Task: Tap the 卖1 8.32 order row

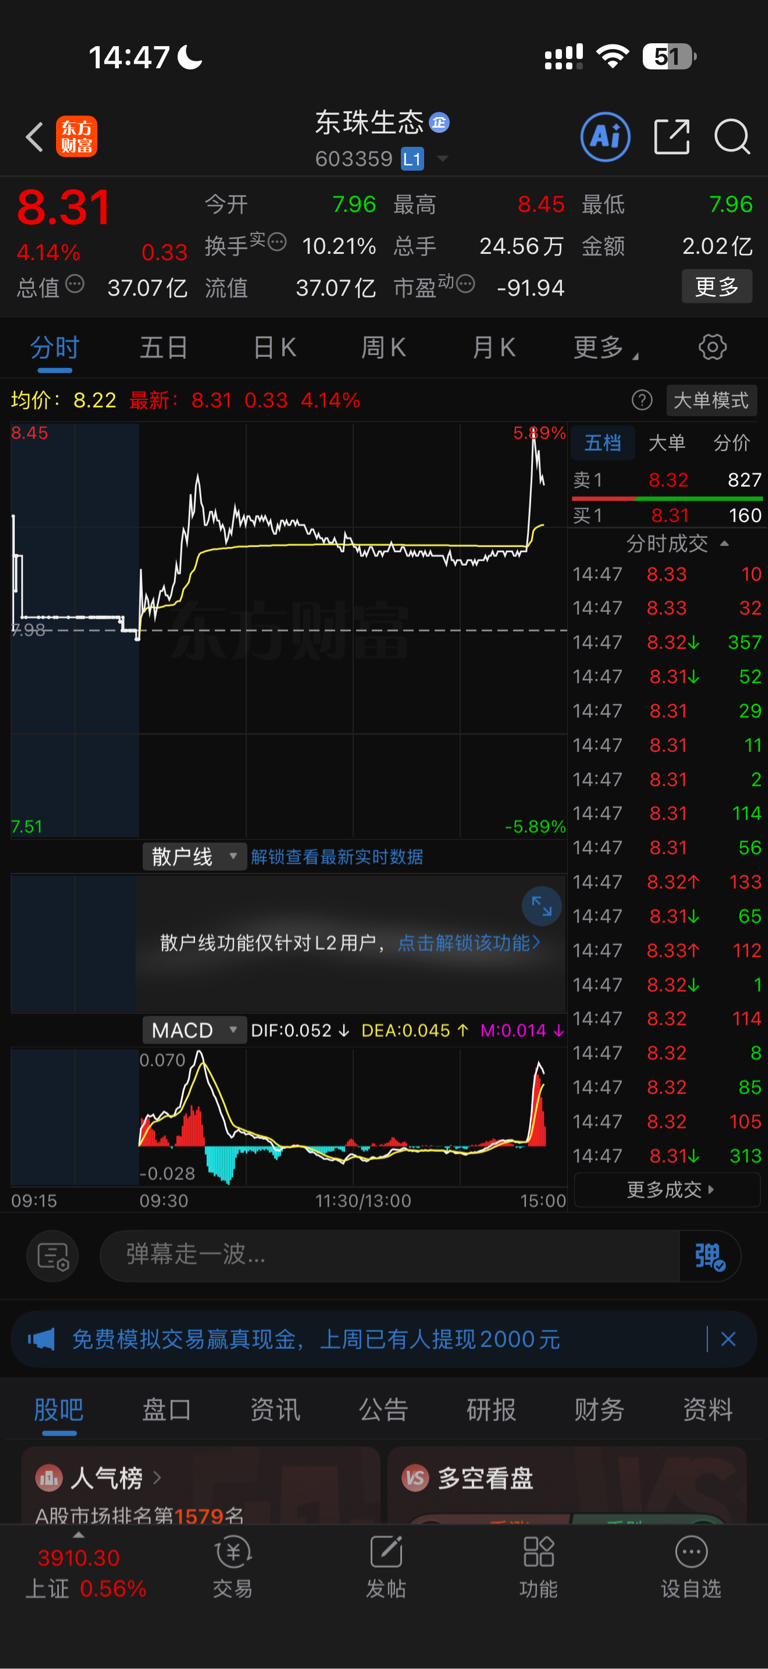Action: pos(667,480)
